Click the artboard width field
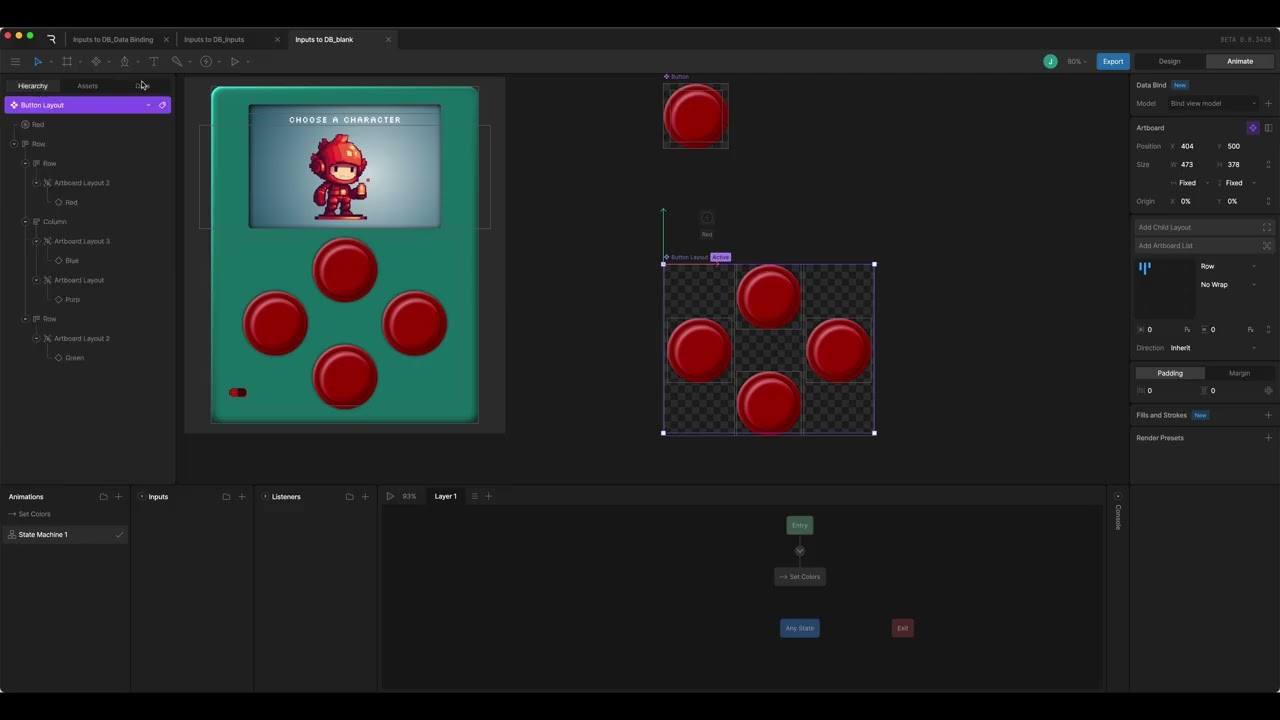Viewport: 1280px width, 720px height. pyautogui.click(x=1193, y=165)
